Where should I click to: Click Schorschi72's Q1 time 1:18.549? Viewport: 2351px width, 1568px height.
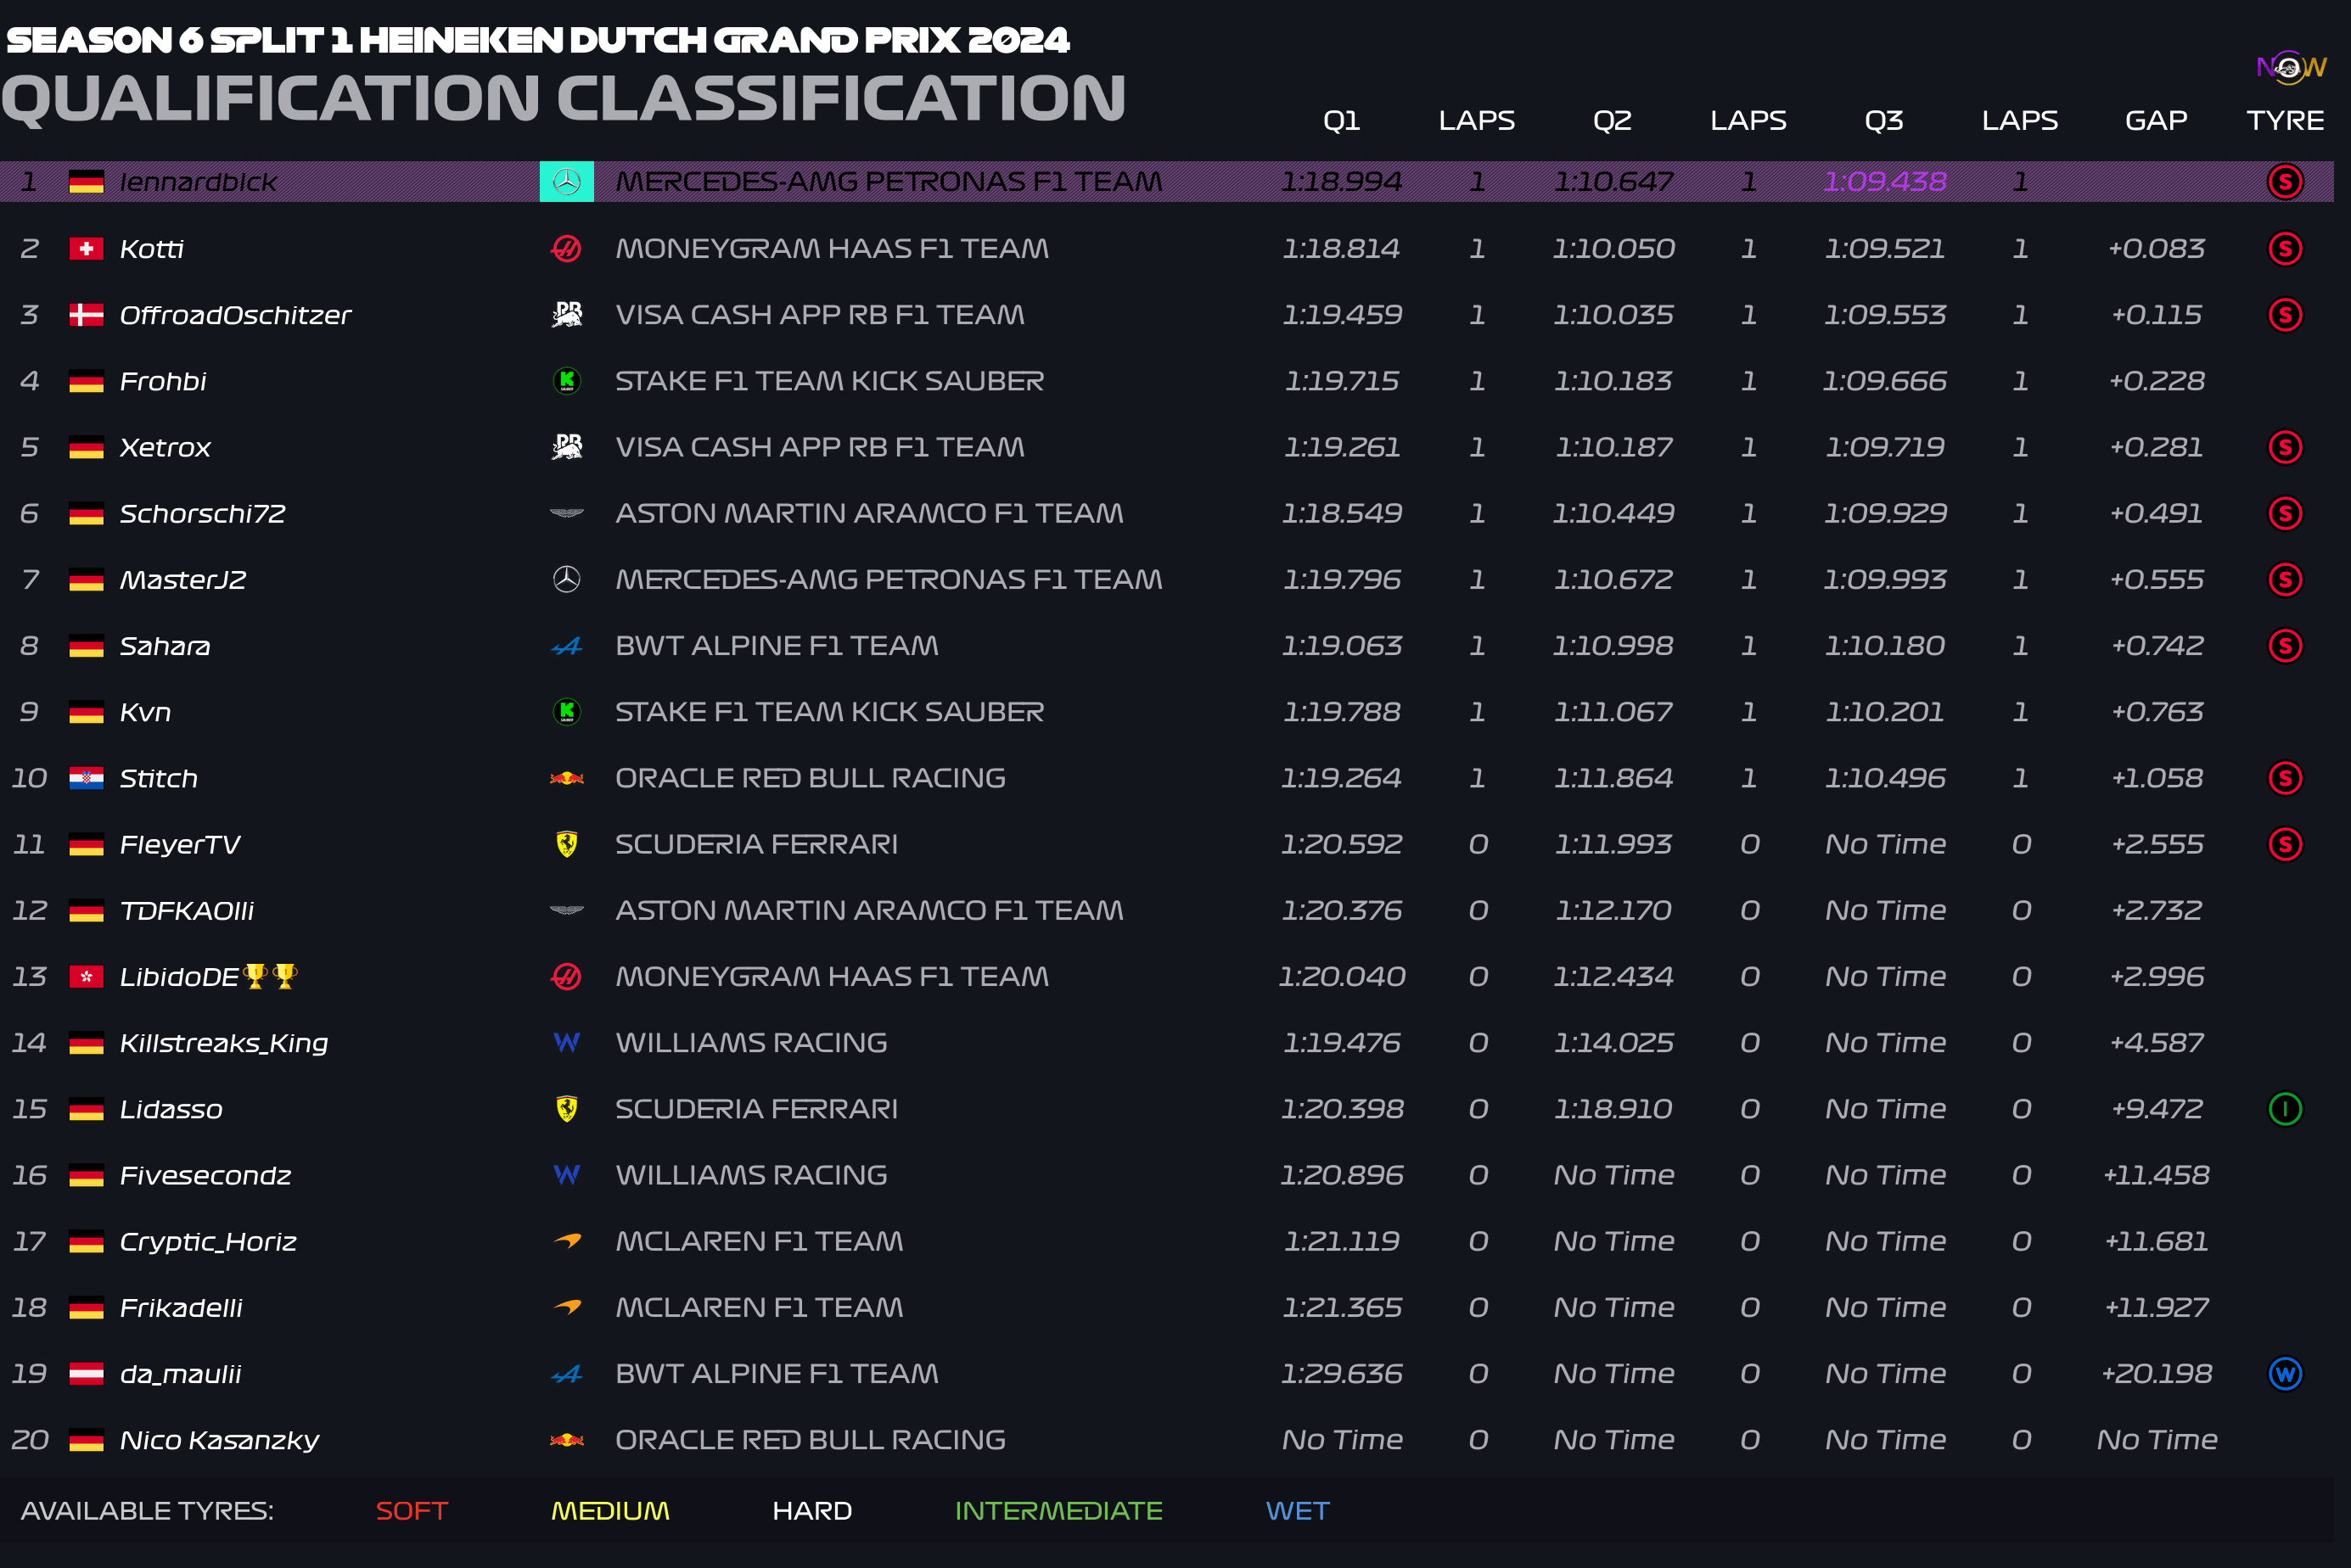tap(1341, 513)
